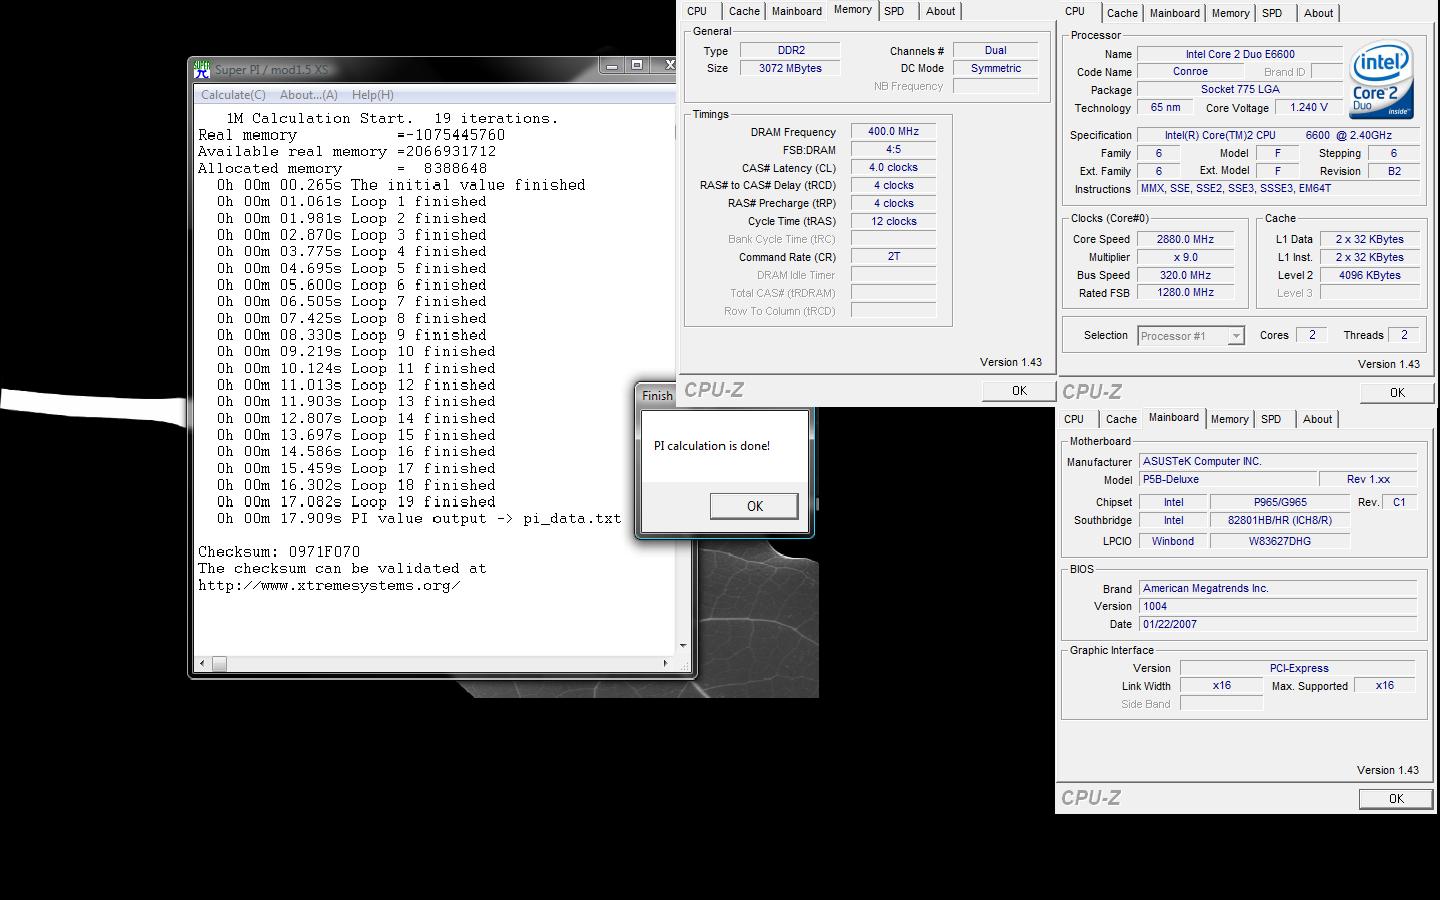Click the memory Type DDR2 field
Image resolution: width=1440 pixels, height=900 pixels.
tap(790, 50)
